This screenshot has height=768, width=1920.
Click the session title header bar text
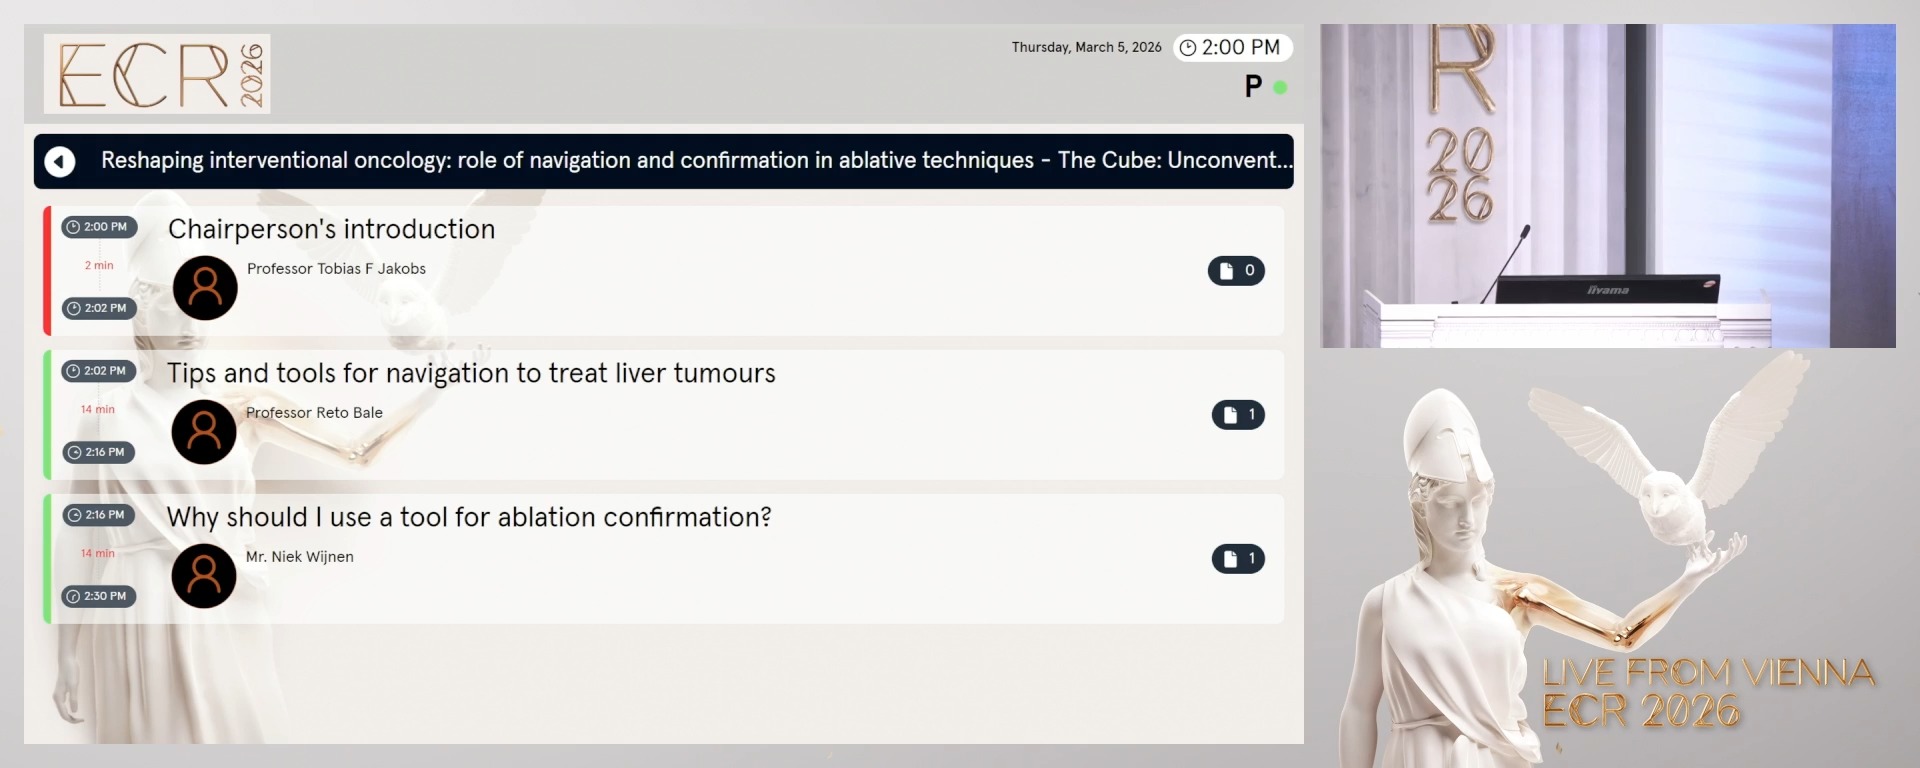coord(696,161)
